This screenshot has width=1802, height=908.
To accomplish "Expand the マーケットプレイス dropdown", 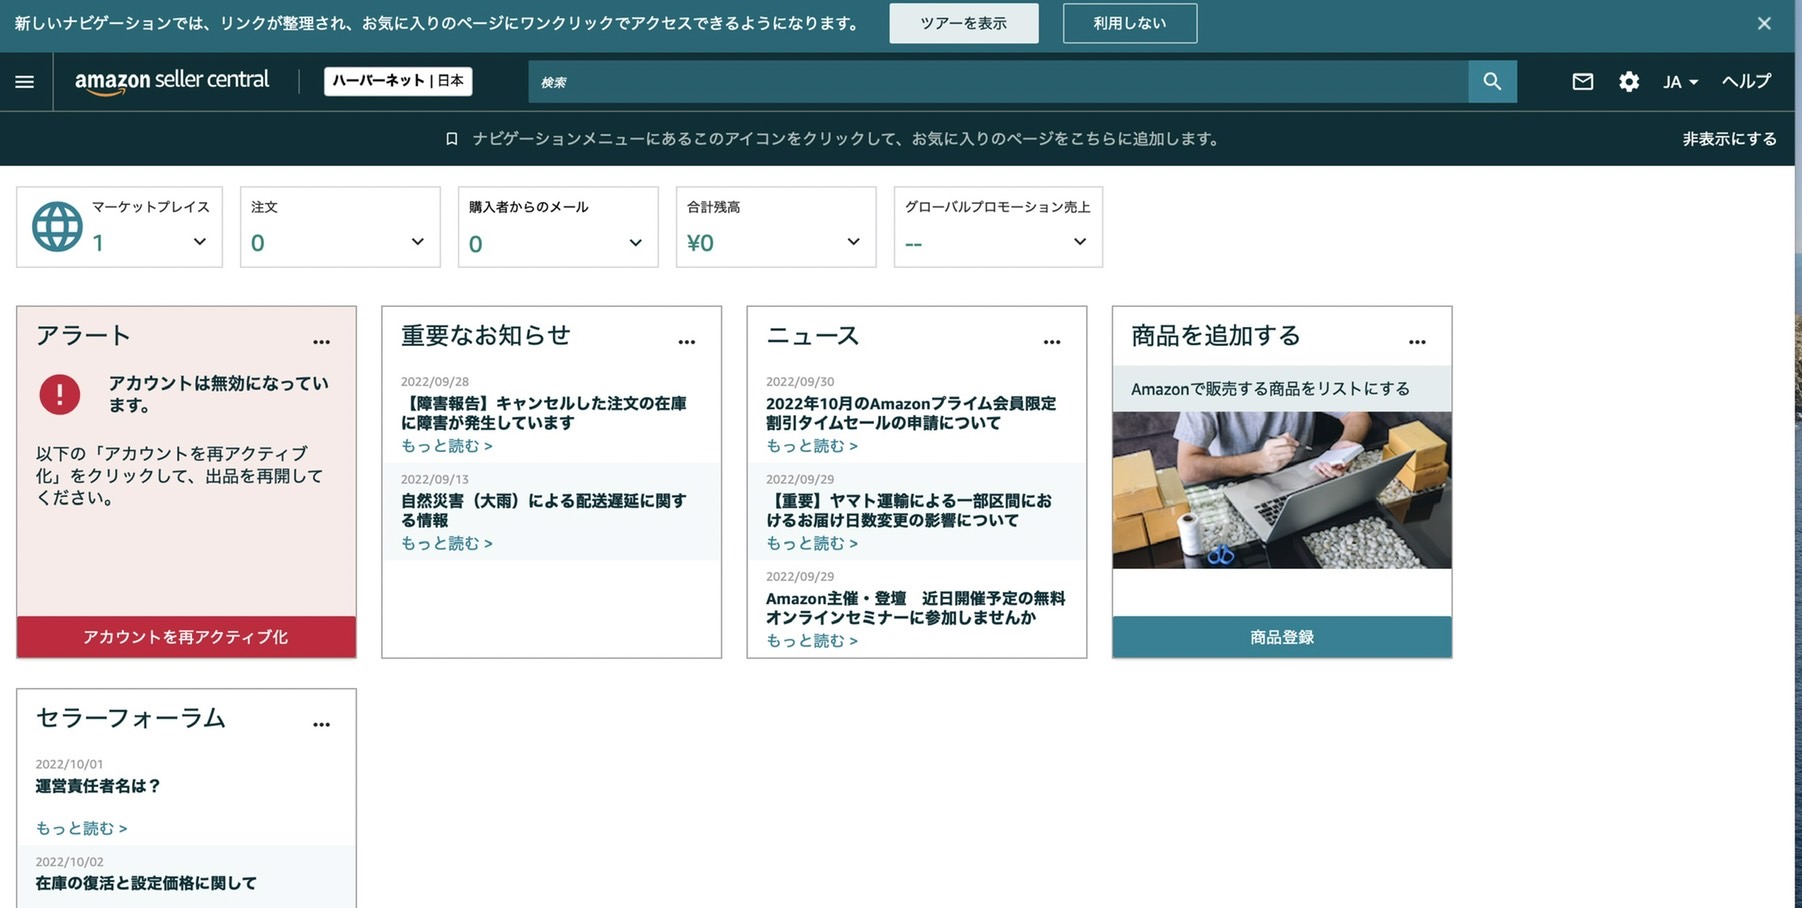I will pos(200,241).
